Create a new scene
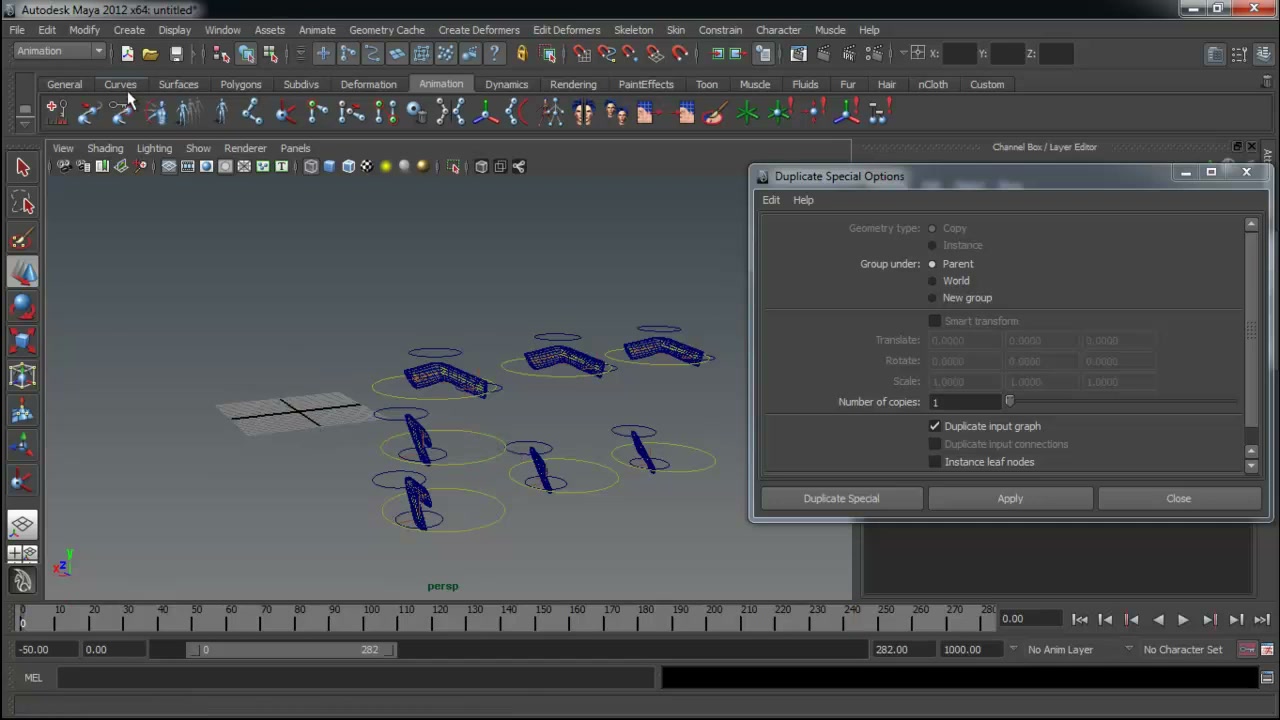 point(127,54)
